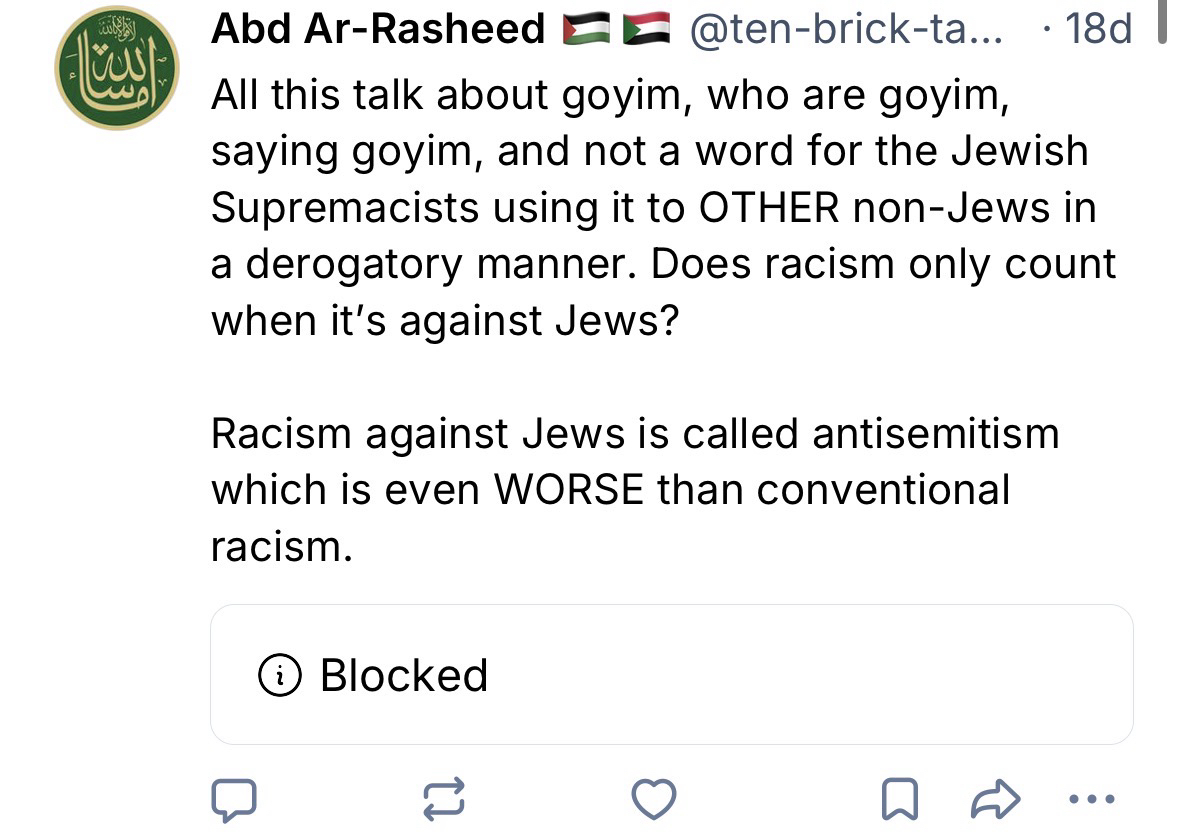Click the paragraph starting "All this talk"
The height and width of the screenshot is (832, 1179).
[x=662, y=208]
